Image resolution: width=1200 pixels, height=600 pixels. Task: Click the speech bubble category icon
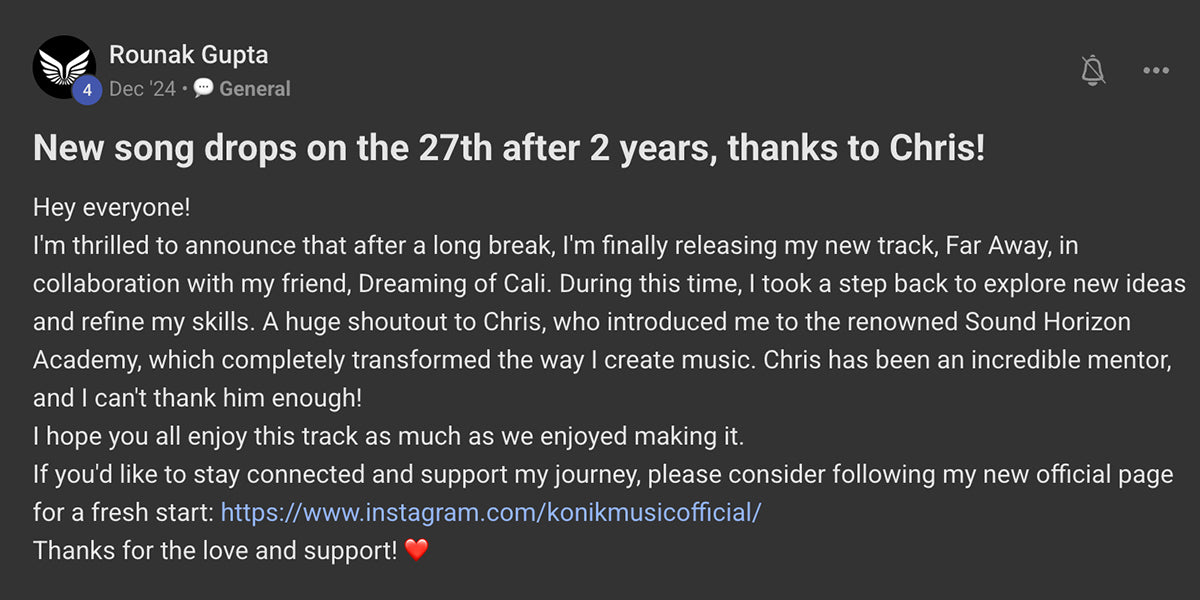tap(203, 89)
